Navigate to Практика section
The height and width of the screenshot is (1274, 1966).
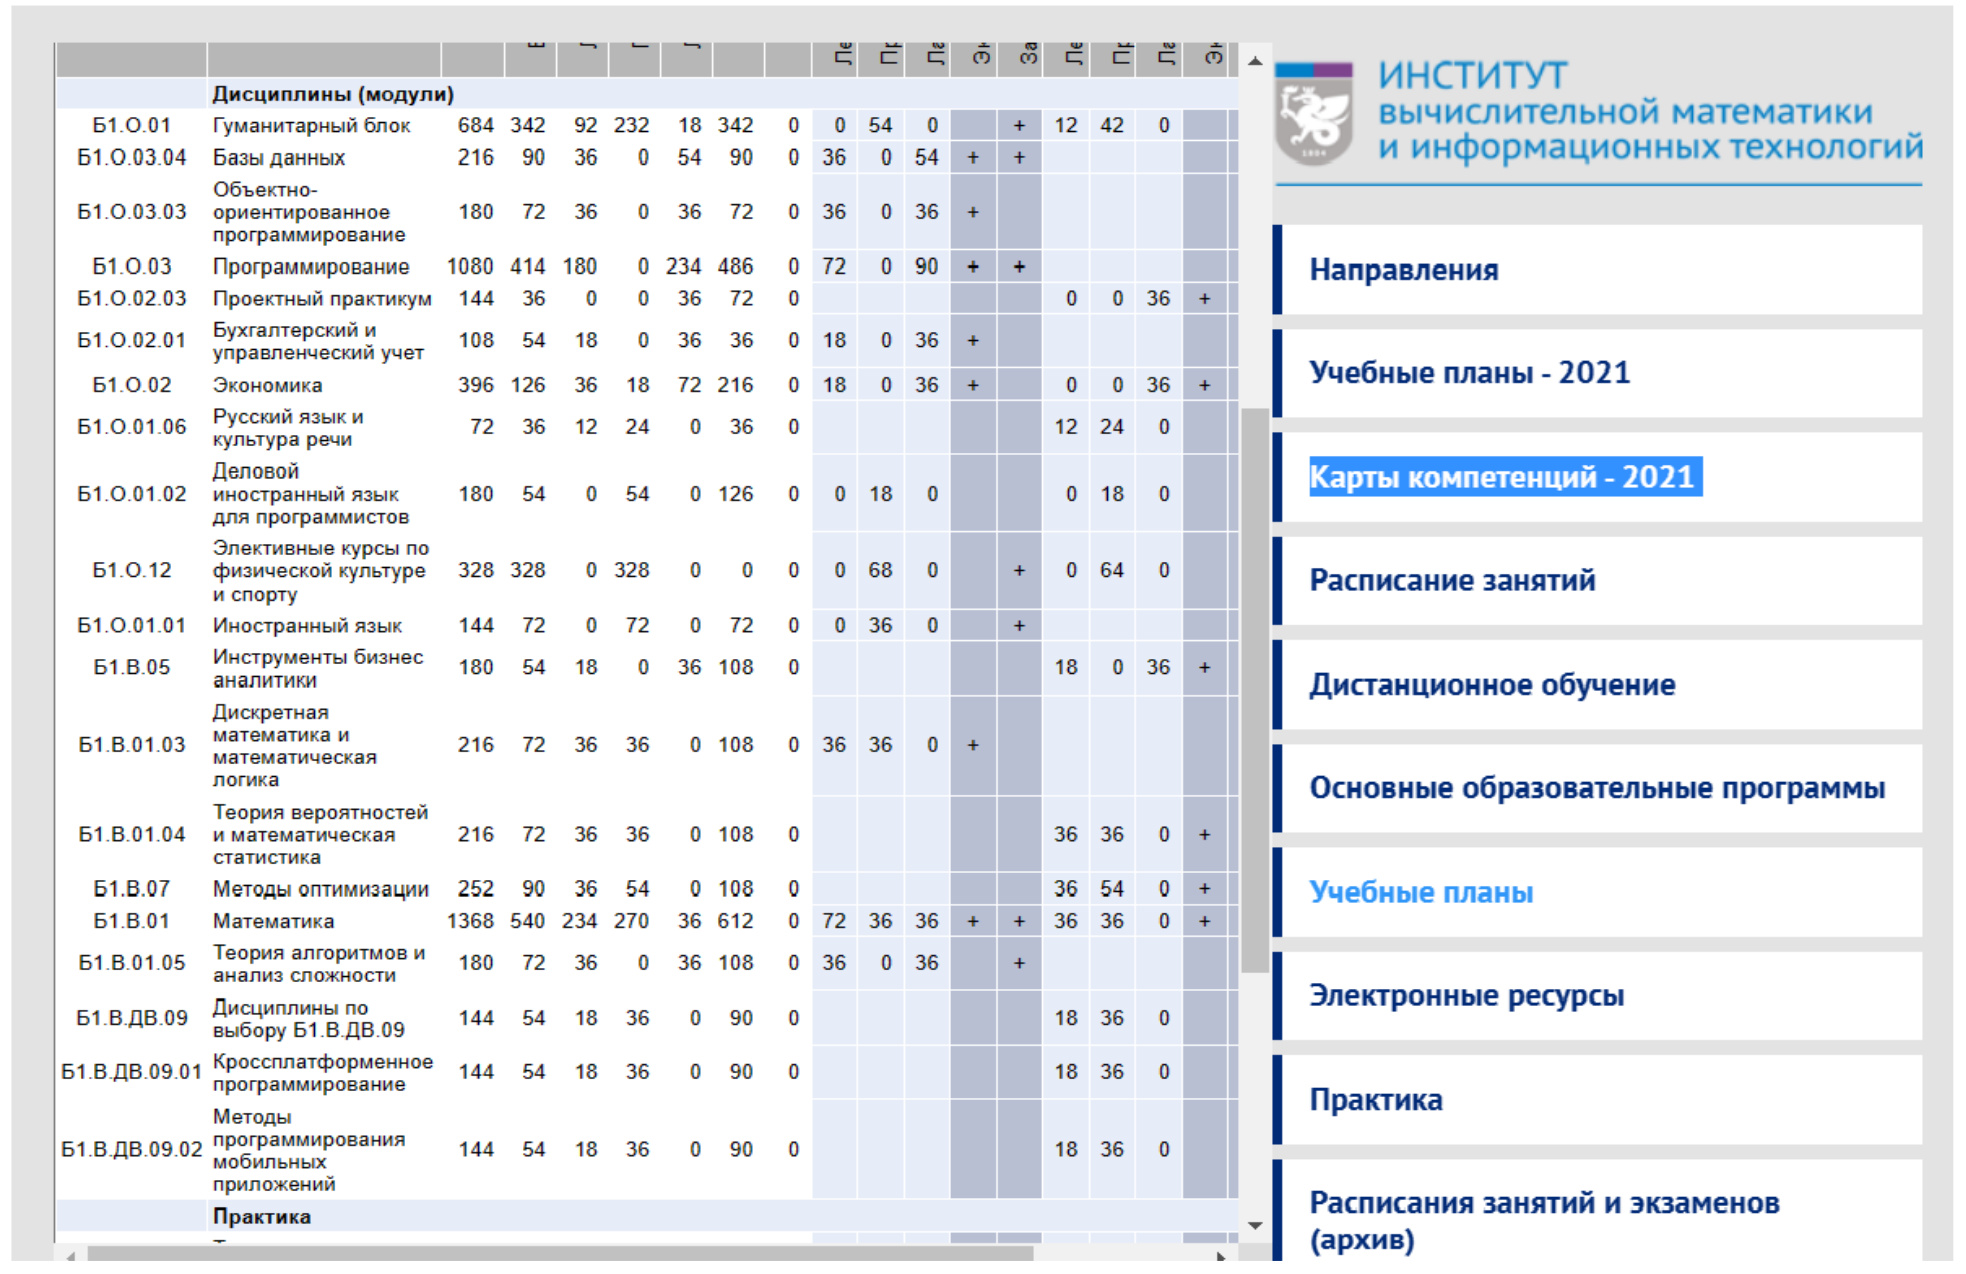1376,1100
